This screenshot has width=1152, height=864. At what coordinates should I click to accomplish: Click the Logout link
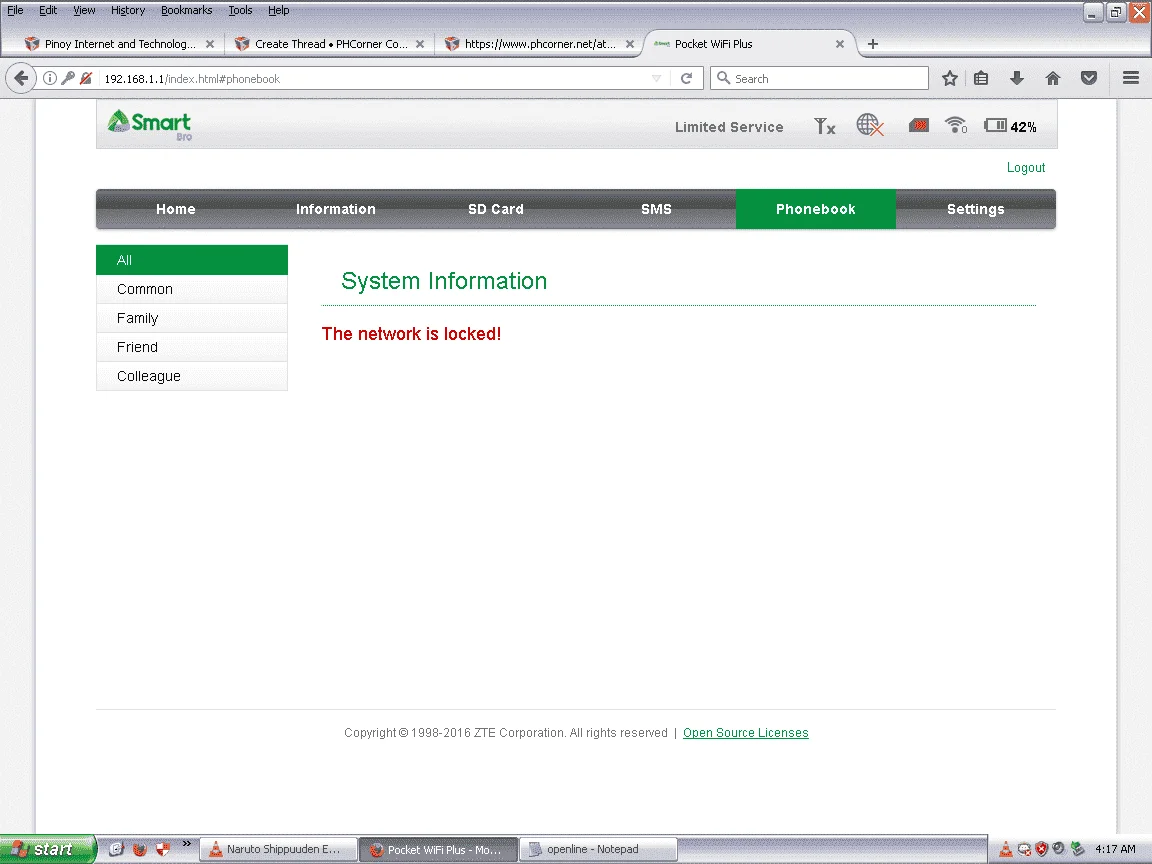point(1026,168)
